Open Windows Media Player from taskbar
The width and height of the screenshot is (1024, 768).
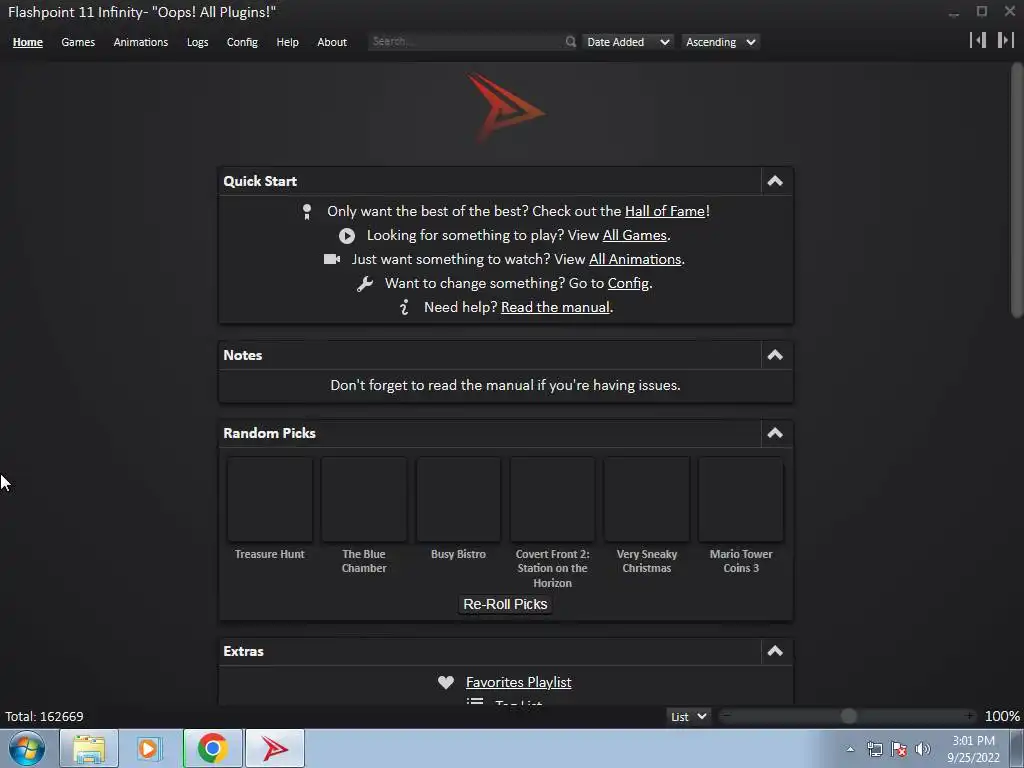click(148, 748)
